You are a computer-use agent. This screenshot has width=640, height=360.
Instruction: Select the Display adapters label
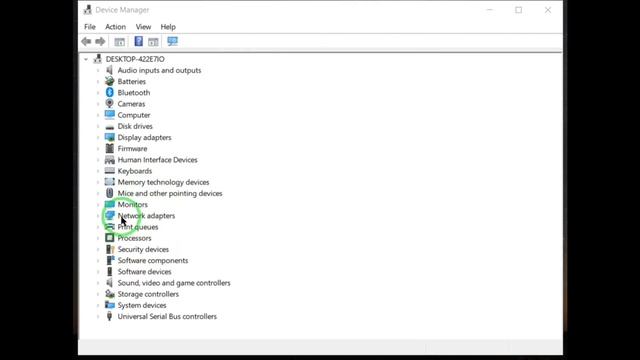pos(144,138)
